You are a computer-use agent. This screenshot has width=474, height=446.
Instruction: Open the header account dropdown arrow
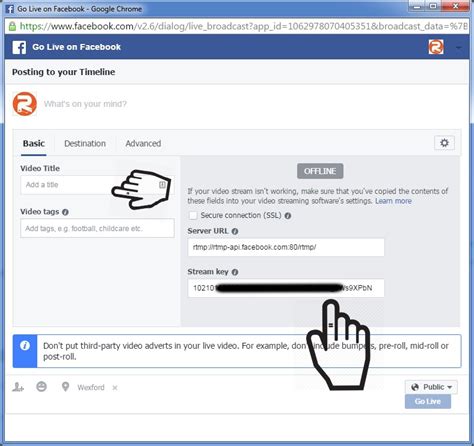coord(459,48)
